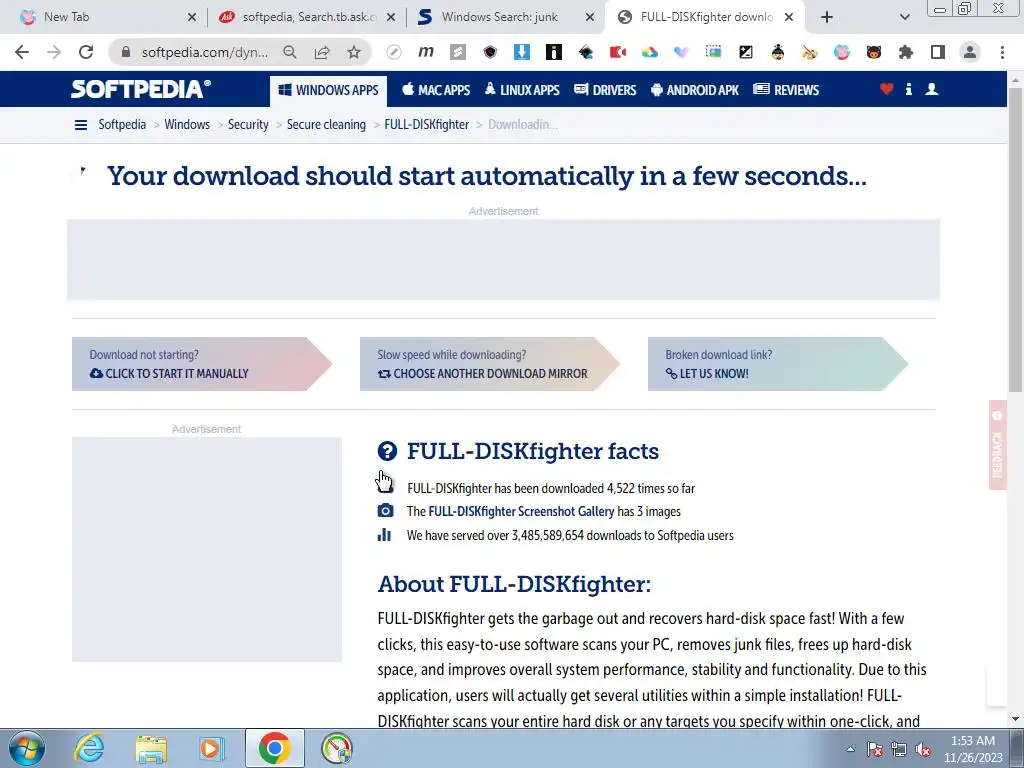This screenshot has height=768, width=1024.
Task: Click the taskbar clock showing 1:53 AM
Action: click(972, 749)
